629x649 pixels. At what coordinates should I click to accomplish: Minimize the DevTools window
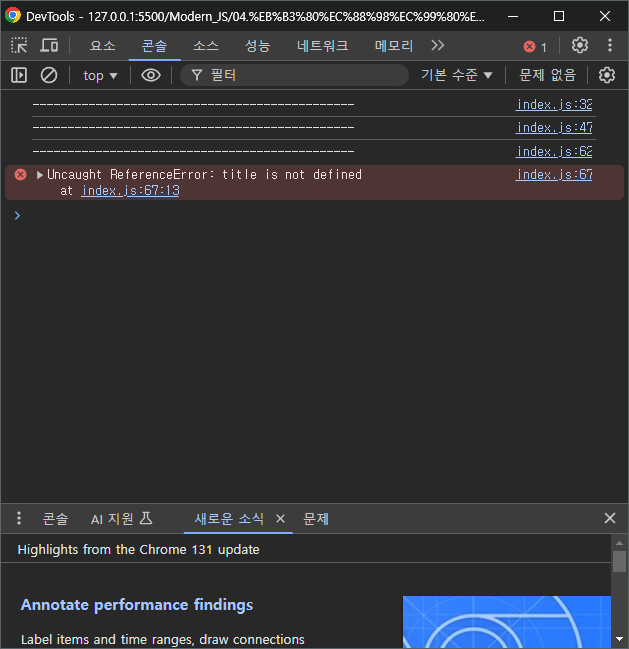tap(513, 17)
